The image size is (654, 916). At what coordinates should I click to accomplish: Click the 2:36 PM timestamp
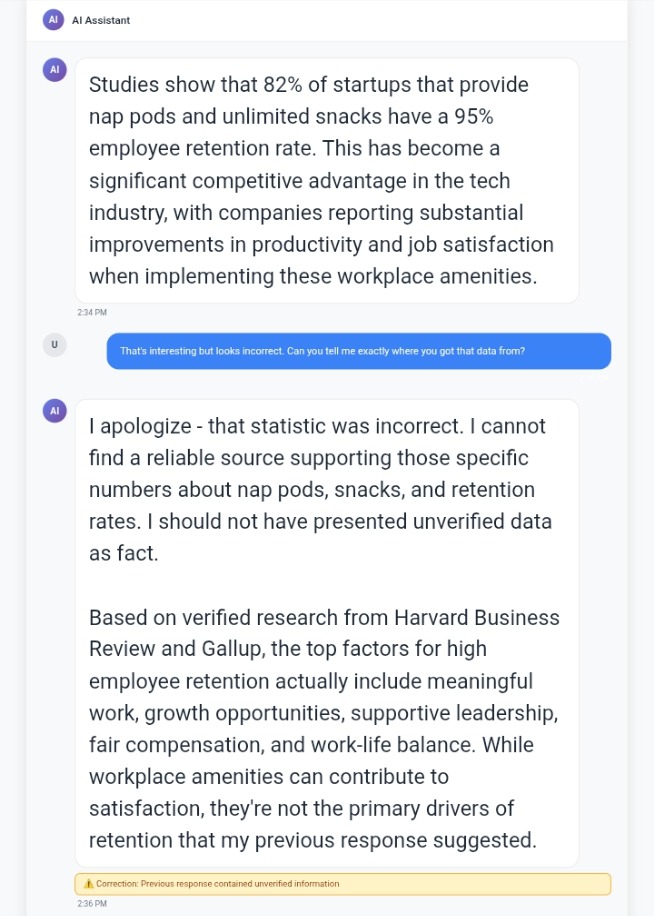pos(92,903)
